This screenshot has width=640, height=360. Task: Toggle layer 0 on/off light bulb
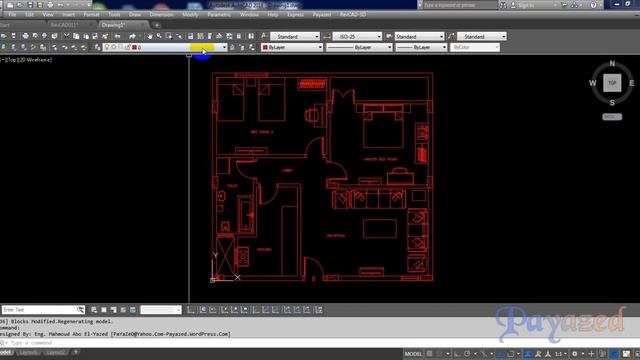pyautogui.click(x=107, y=47)
